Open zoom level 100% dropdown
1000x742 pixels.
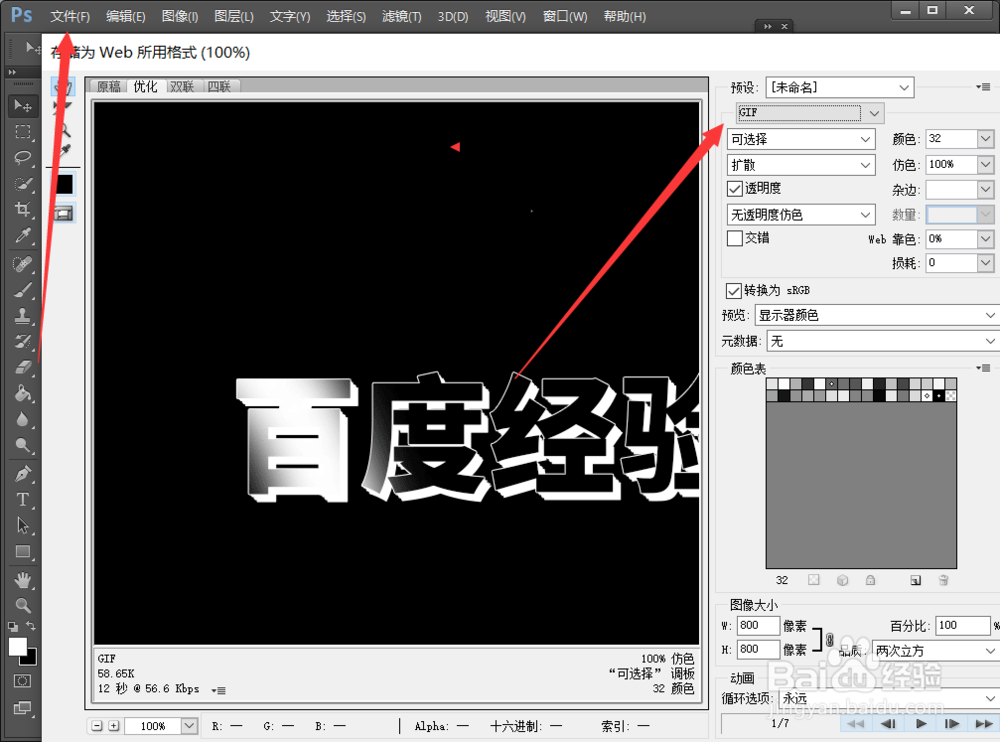pyautogui.click(x=189, y=726)
